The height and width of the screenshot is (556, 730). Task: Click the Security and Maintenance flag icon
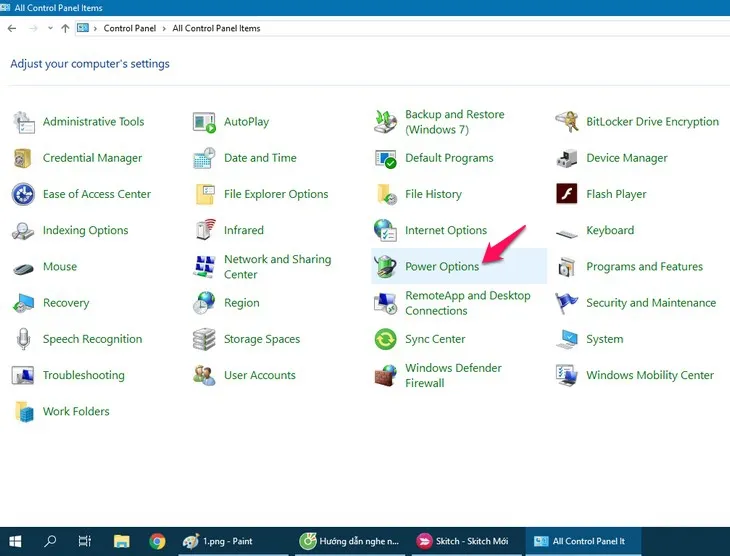pos(567,303)
